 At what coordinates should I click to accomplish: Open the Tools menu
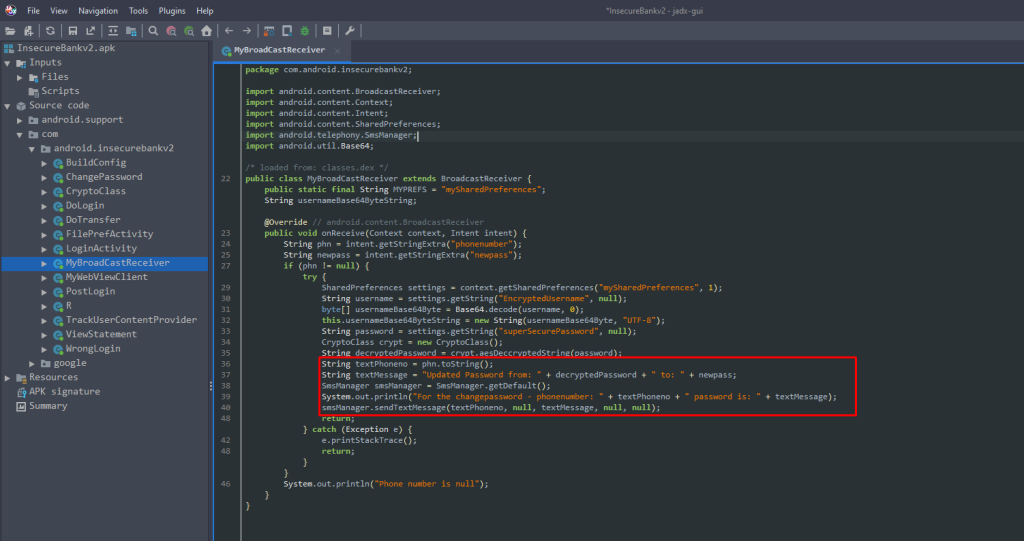tap(138, 10)
